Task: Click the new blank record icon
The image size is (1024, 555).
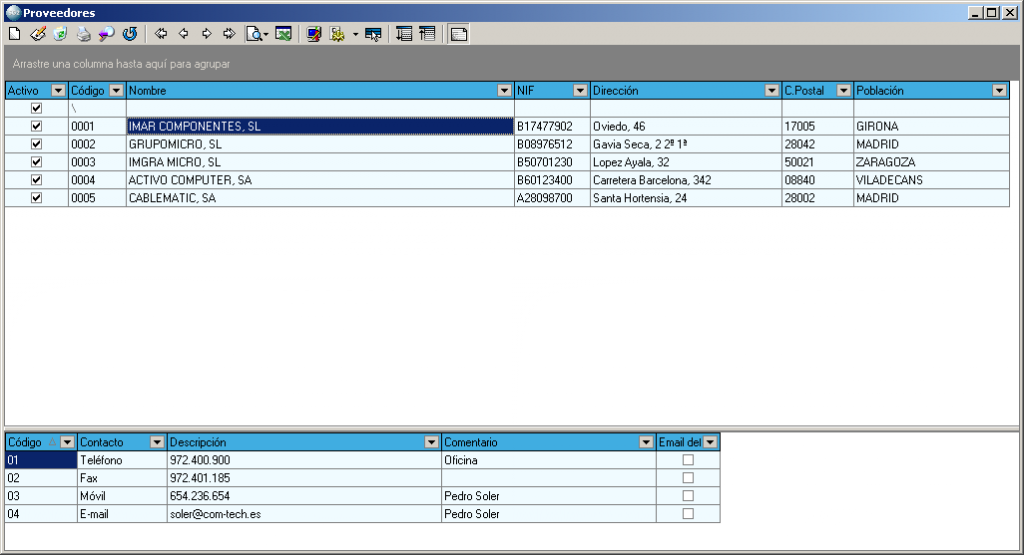Action: coord(14,34)
